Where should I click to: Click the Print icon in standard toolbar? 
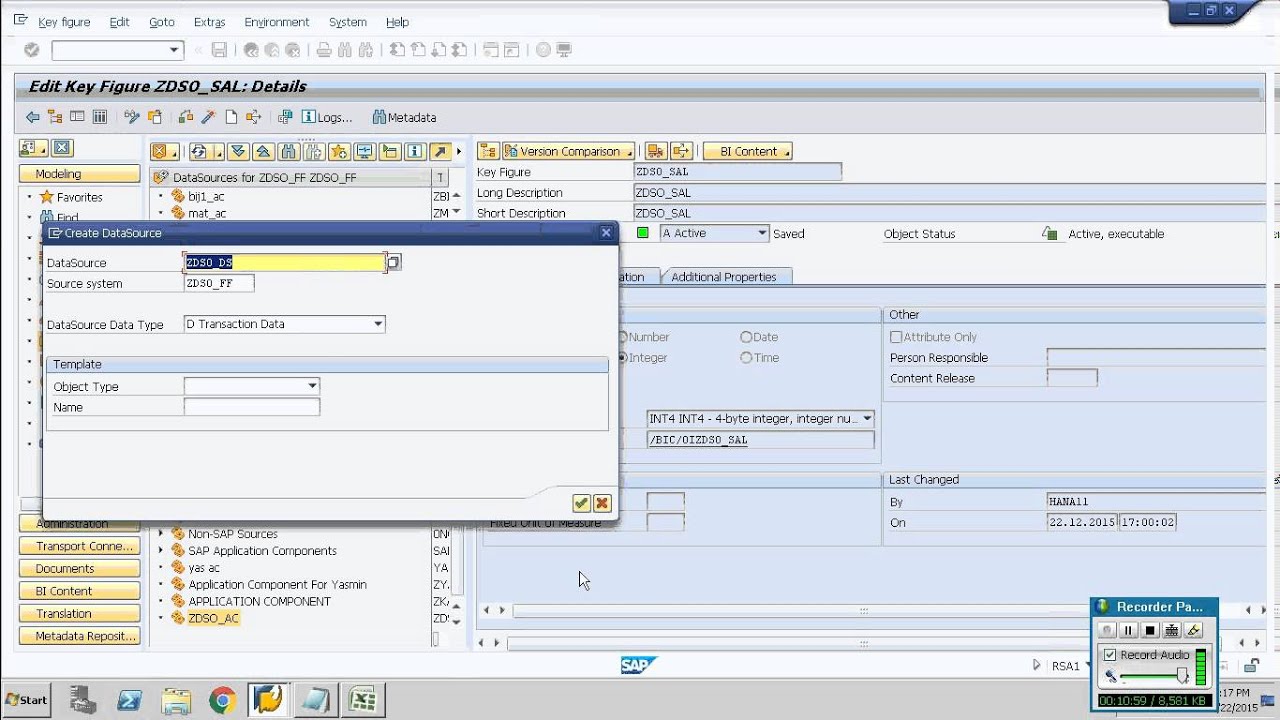(324, 50)
